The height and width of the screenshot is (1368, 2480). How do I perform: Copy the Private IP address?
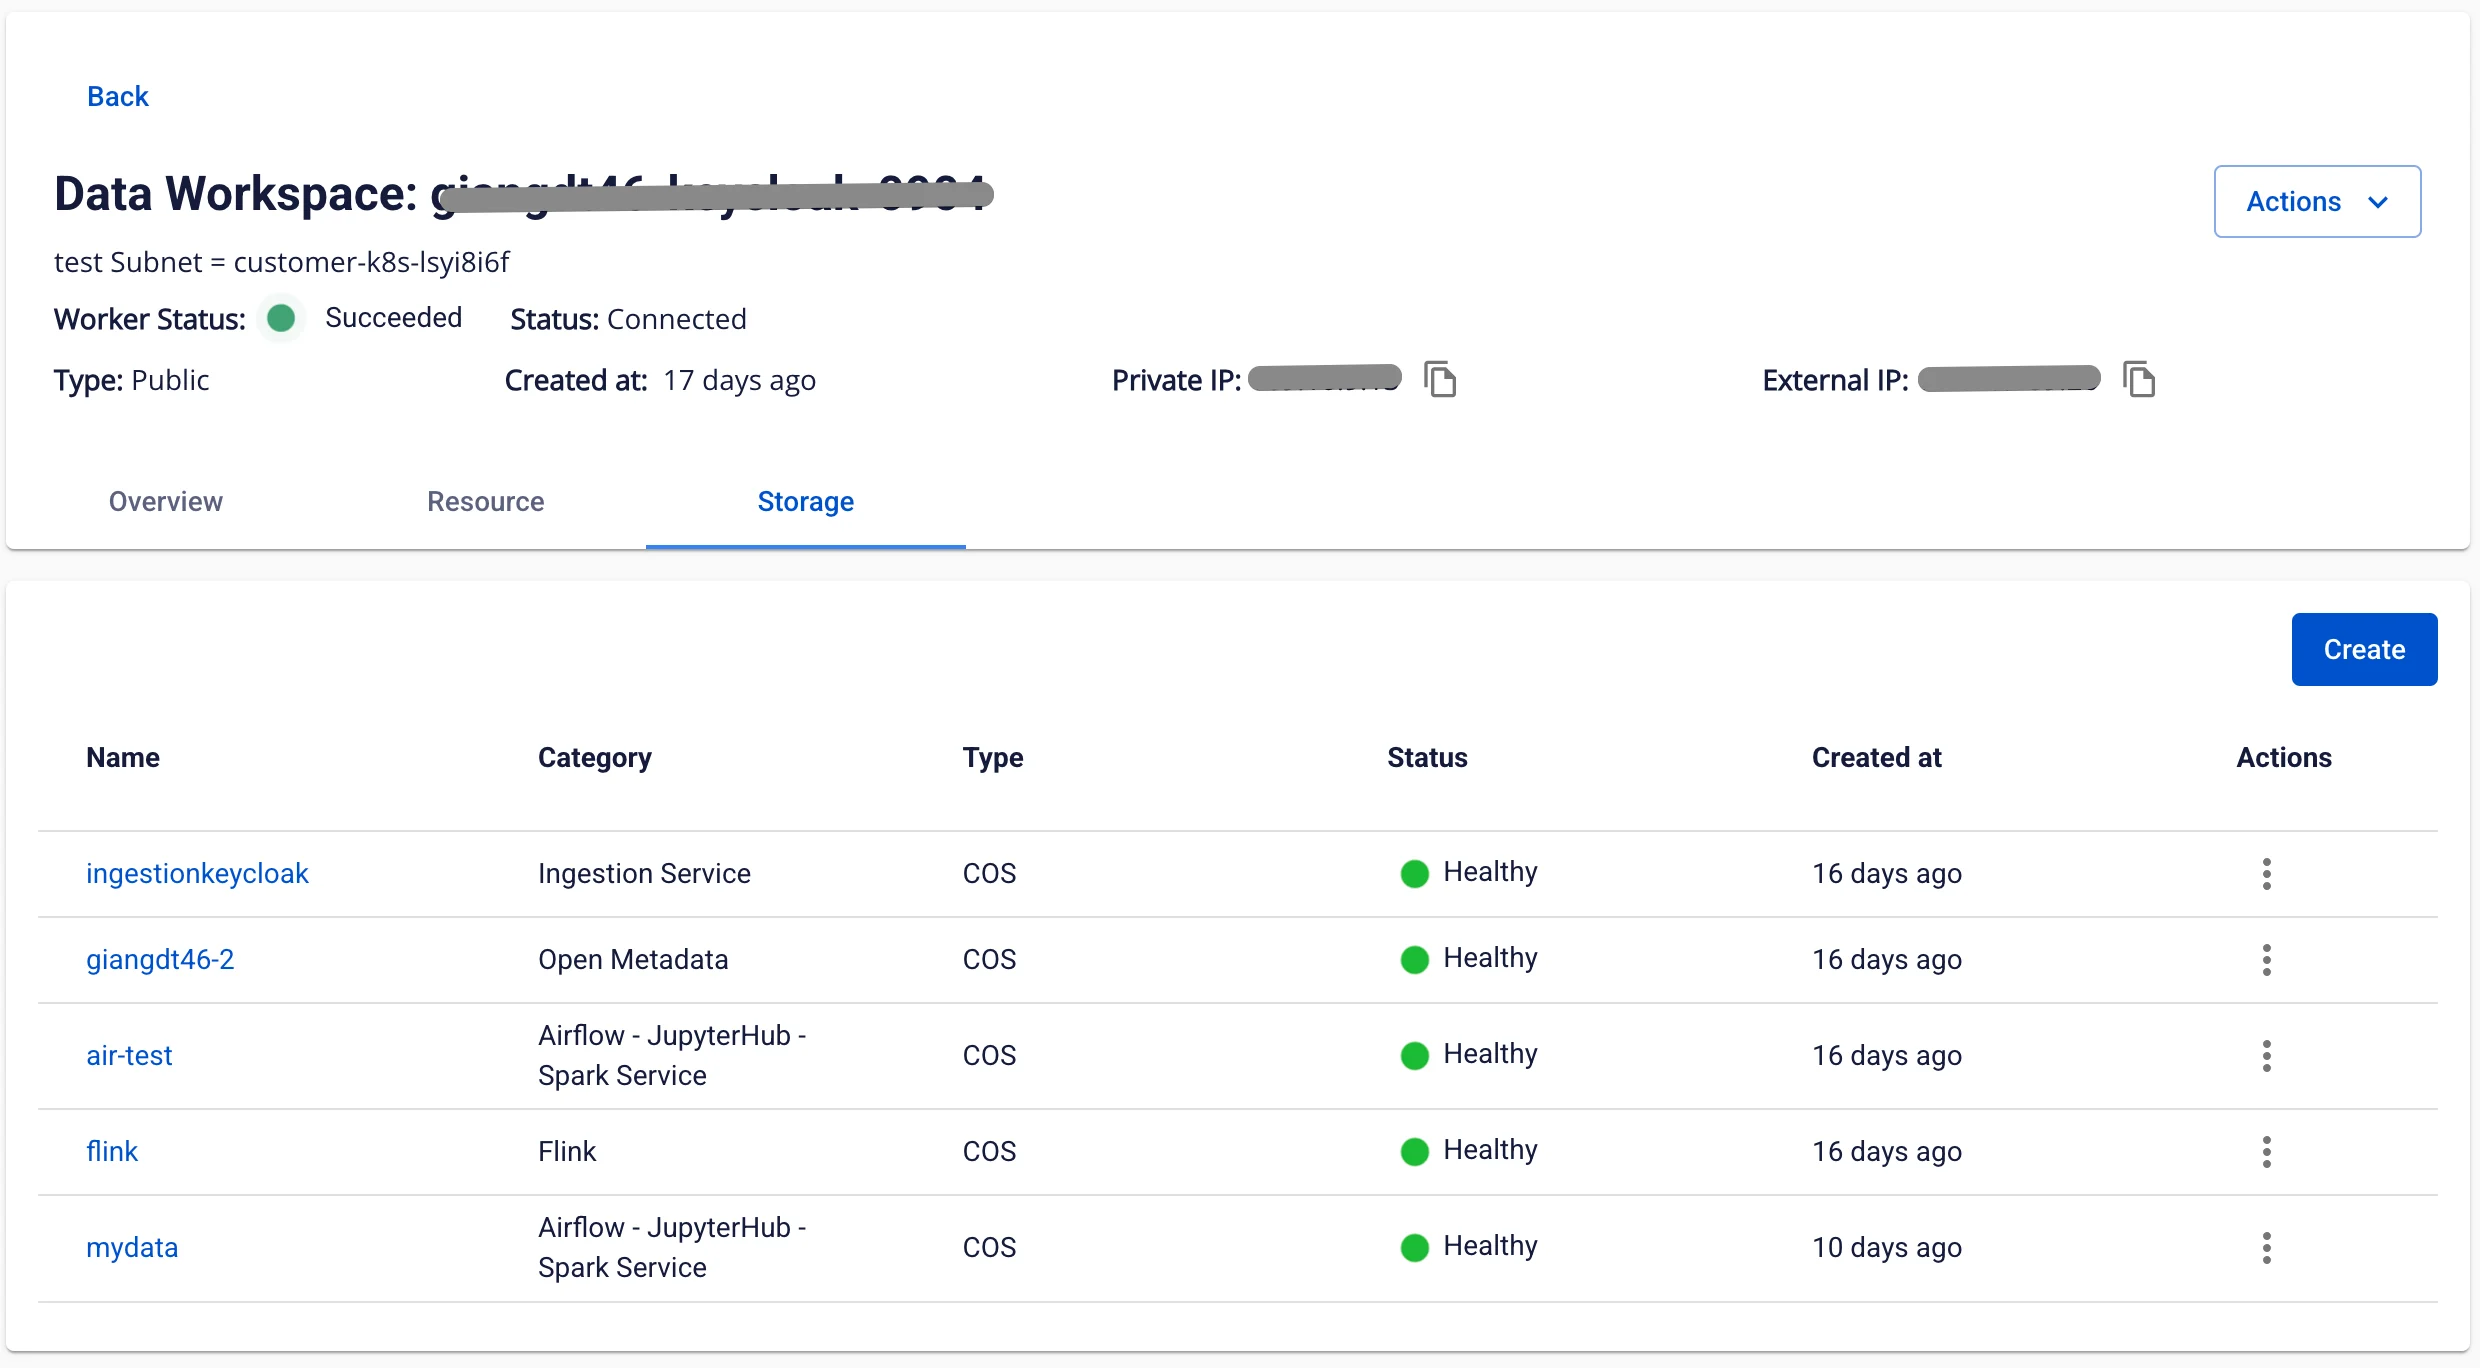click(1440, 380)
